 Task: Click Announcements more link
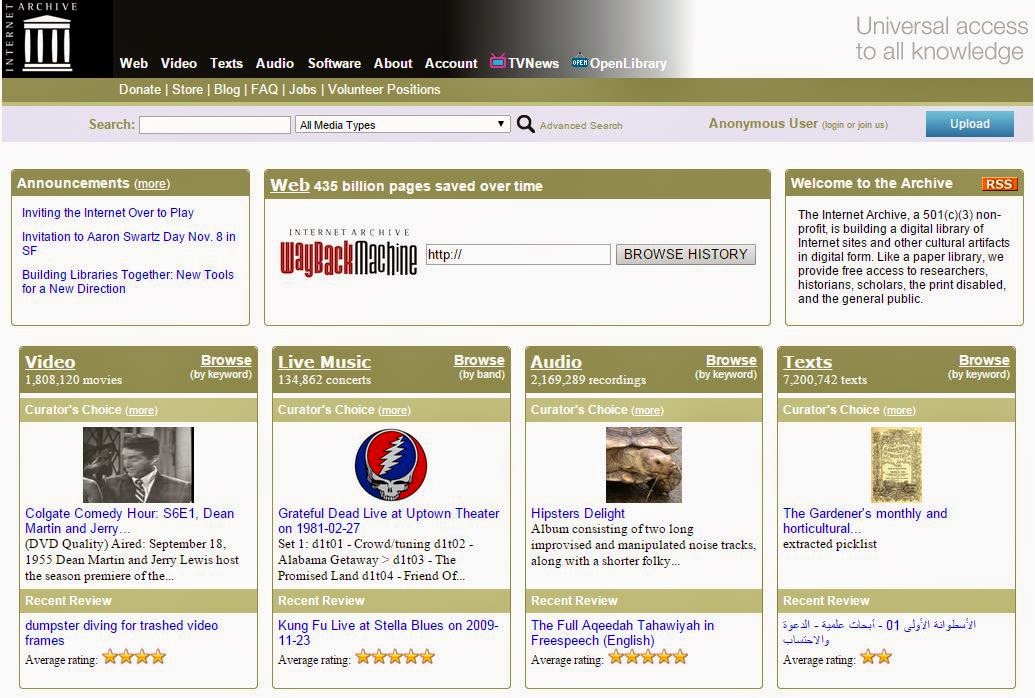point(152,184)
